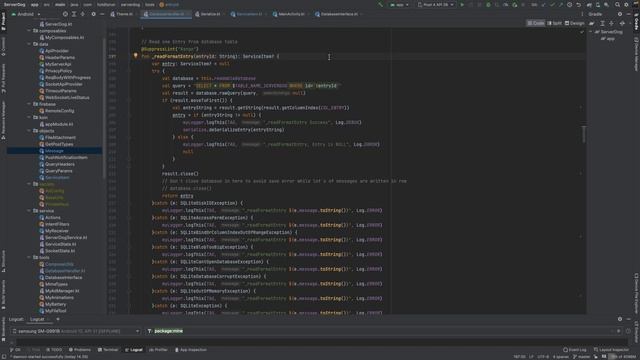Click the editor vertical scrollbar thumb

coord(584,134)
